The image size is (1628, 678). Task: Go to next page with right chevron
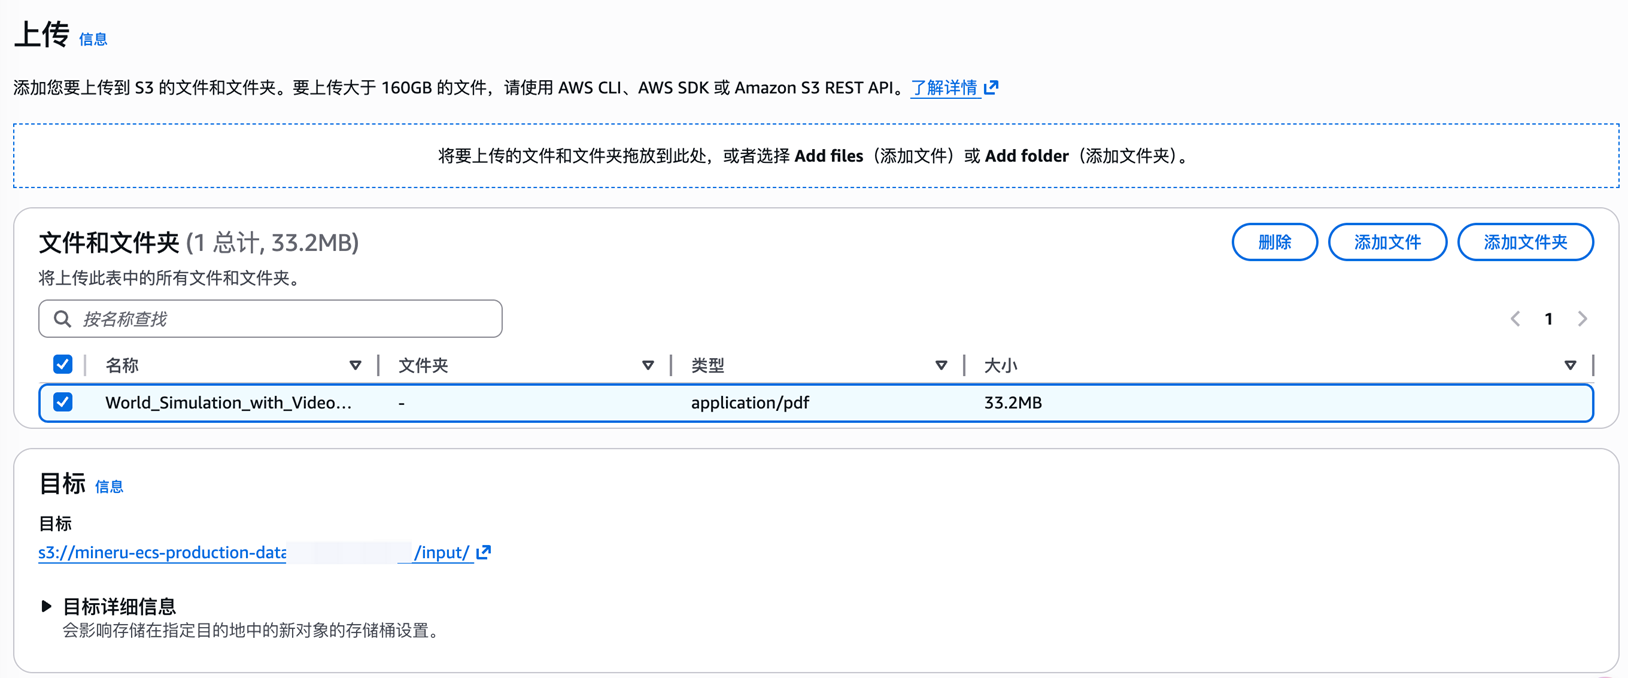click(1582, 319)
